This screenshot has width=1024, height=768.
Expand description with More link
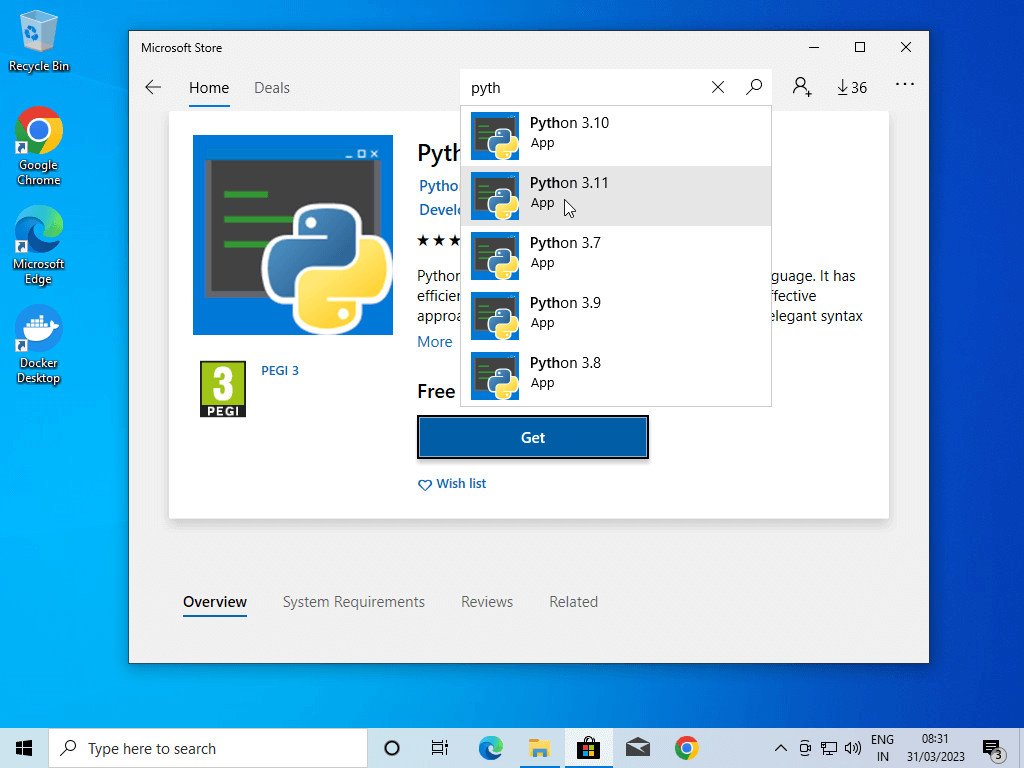(x=434, y=342)
